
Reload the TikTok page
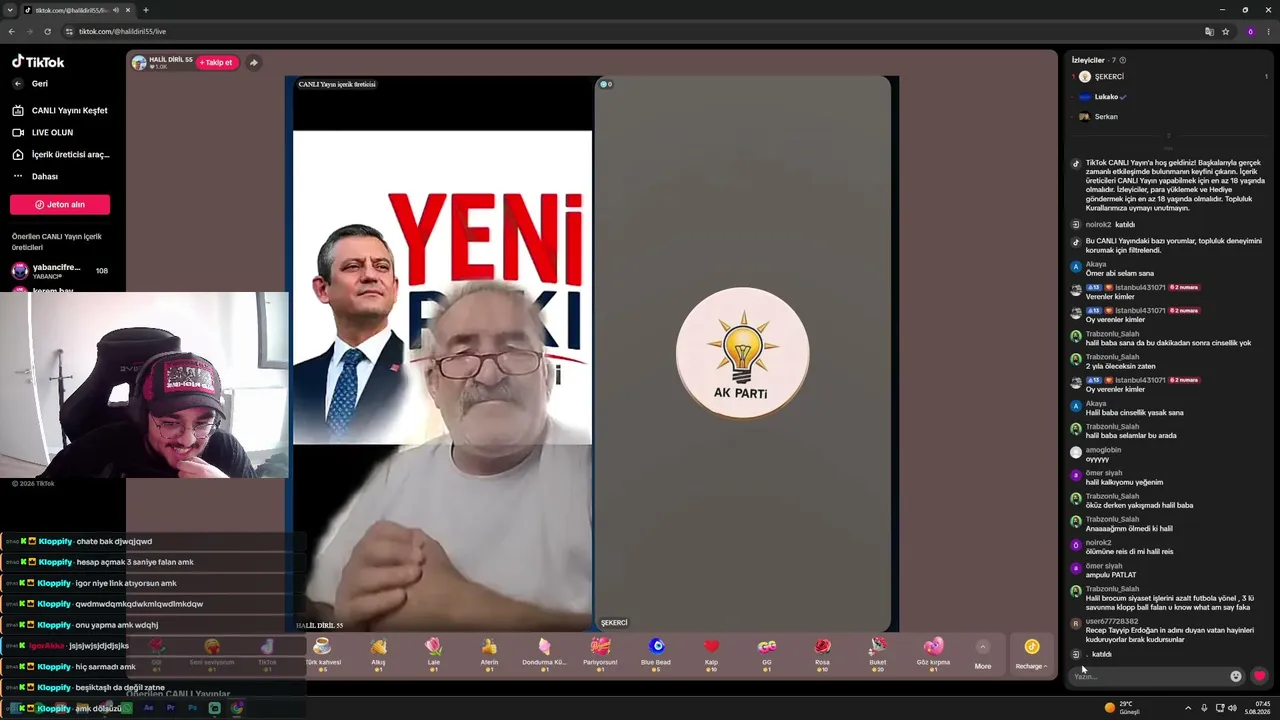coord(48,32)
